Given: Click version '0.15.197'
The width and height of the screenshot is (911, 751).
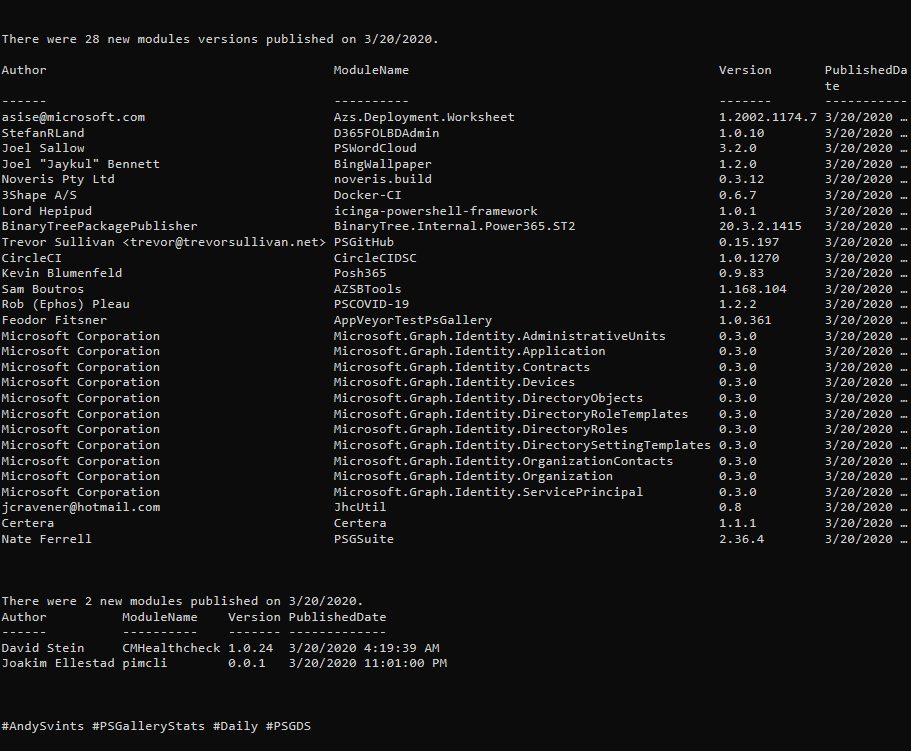Looking at the screenshot, I should click(x=749, y=242).
